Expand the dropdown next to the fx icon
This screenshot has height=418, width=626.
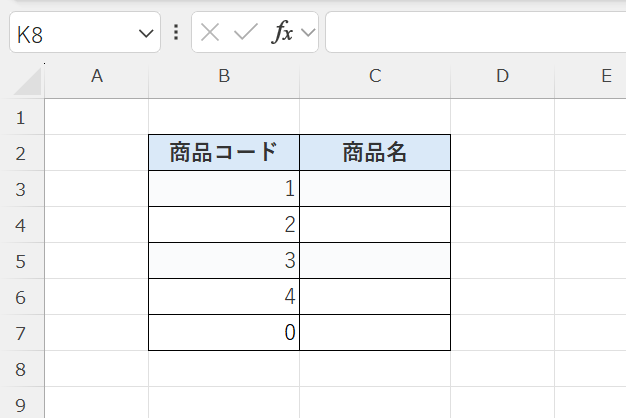[x=308, y=33]
